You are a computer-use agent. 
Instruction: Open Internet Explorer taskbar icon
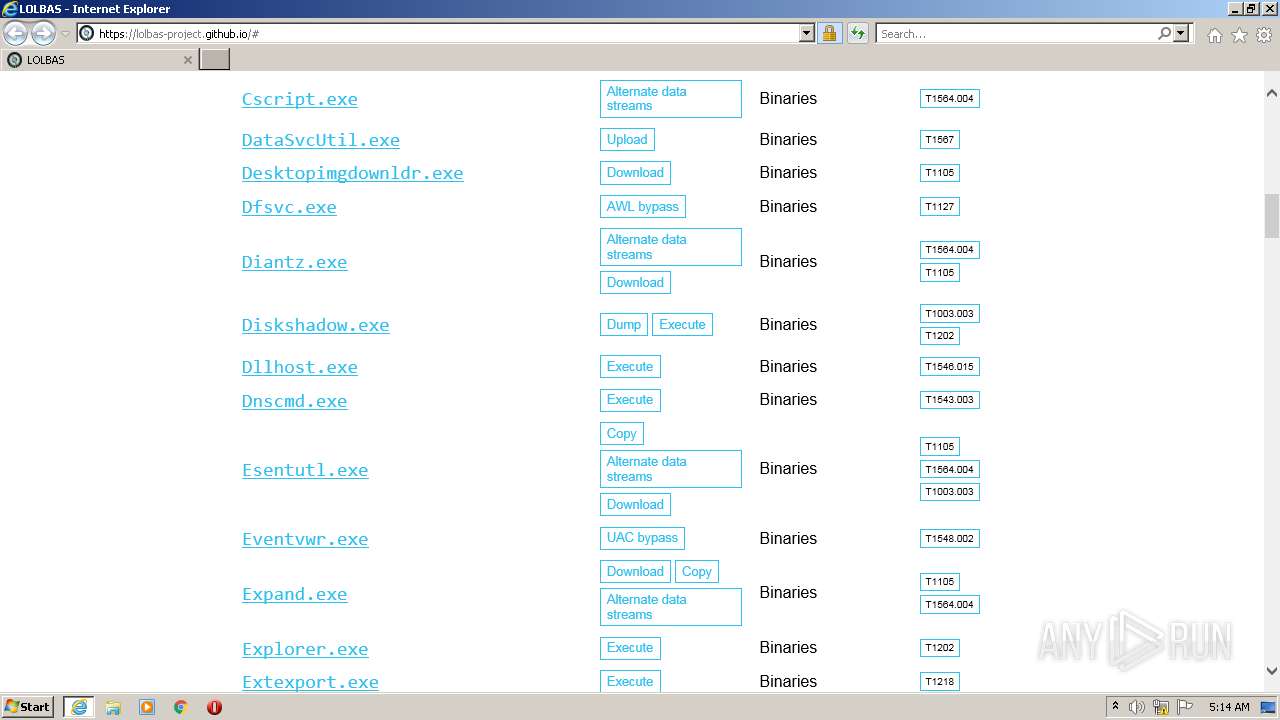pyautogui.click(x=79, y=706)
